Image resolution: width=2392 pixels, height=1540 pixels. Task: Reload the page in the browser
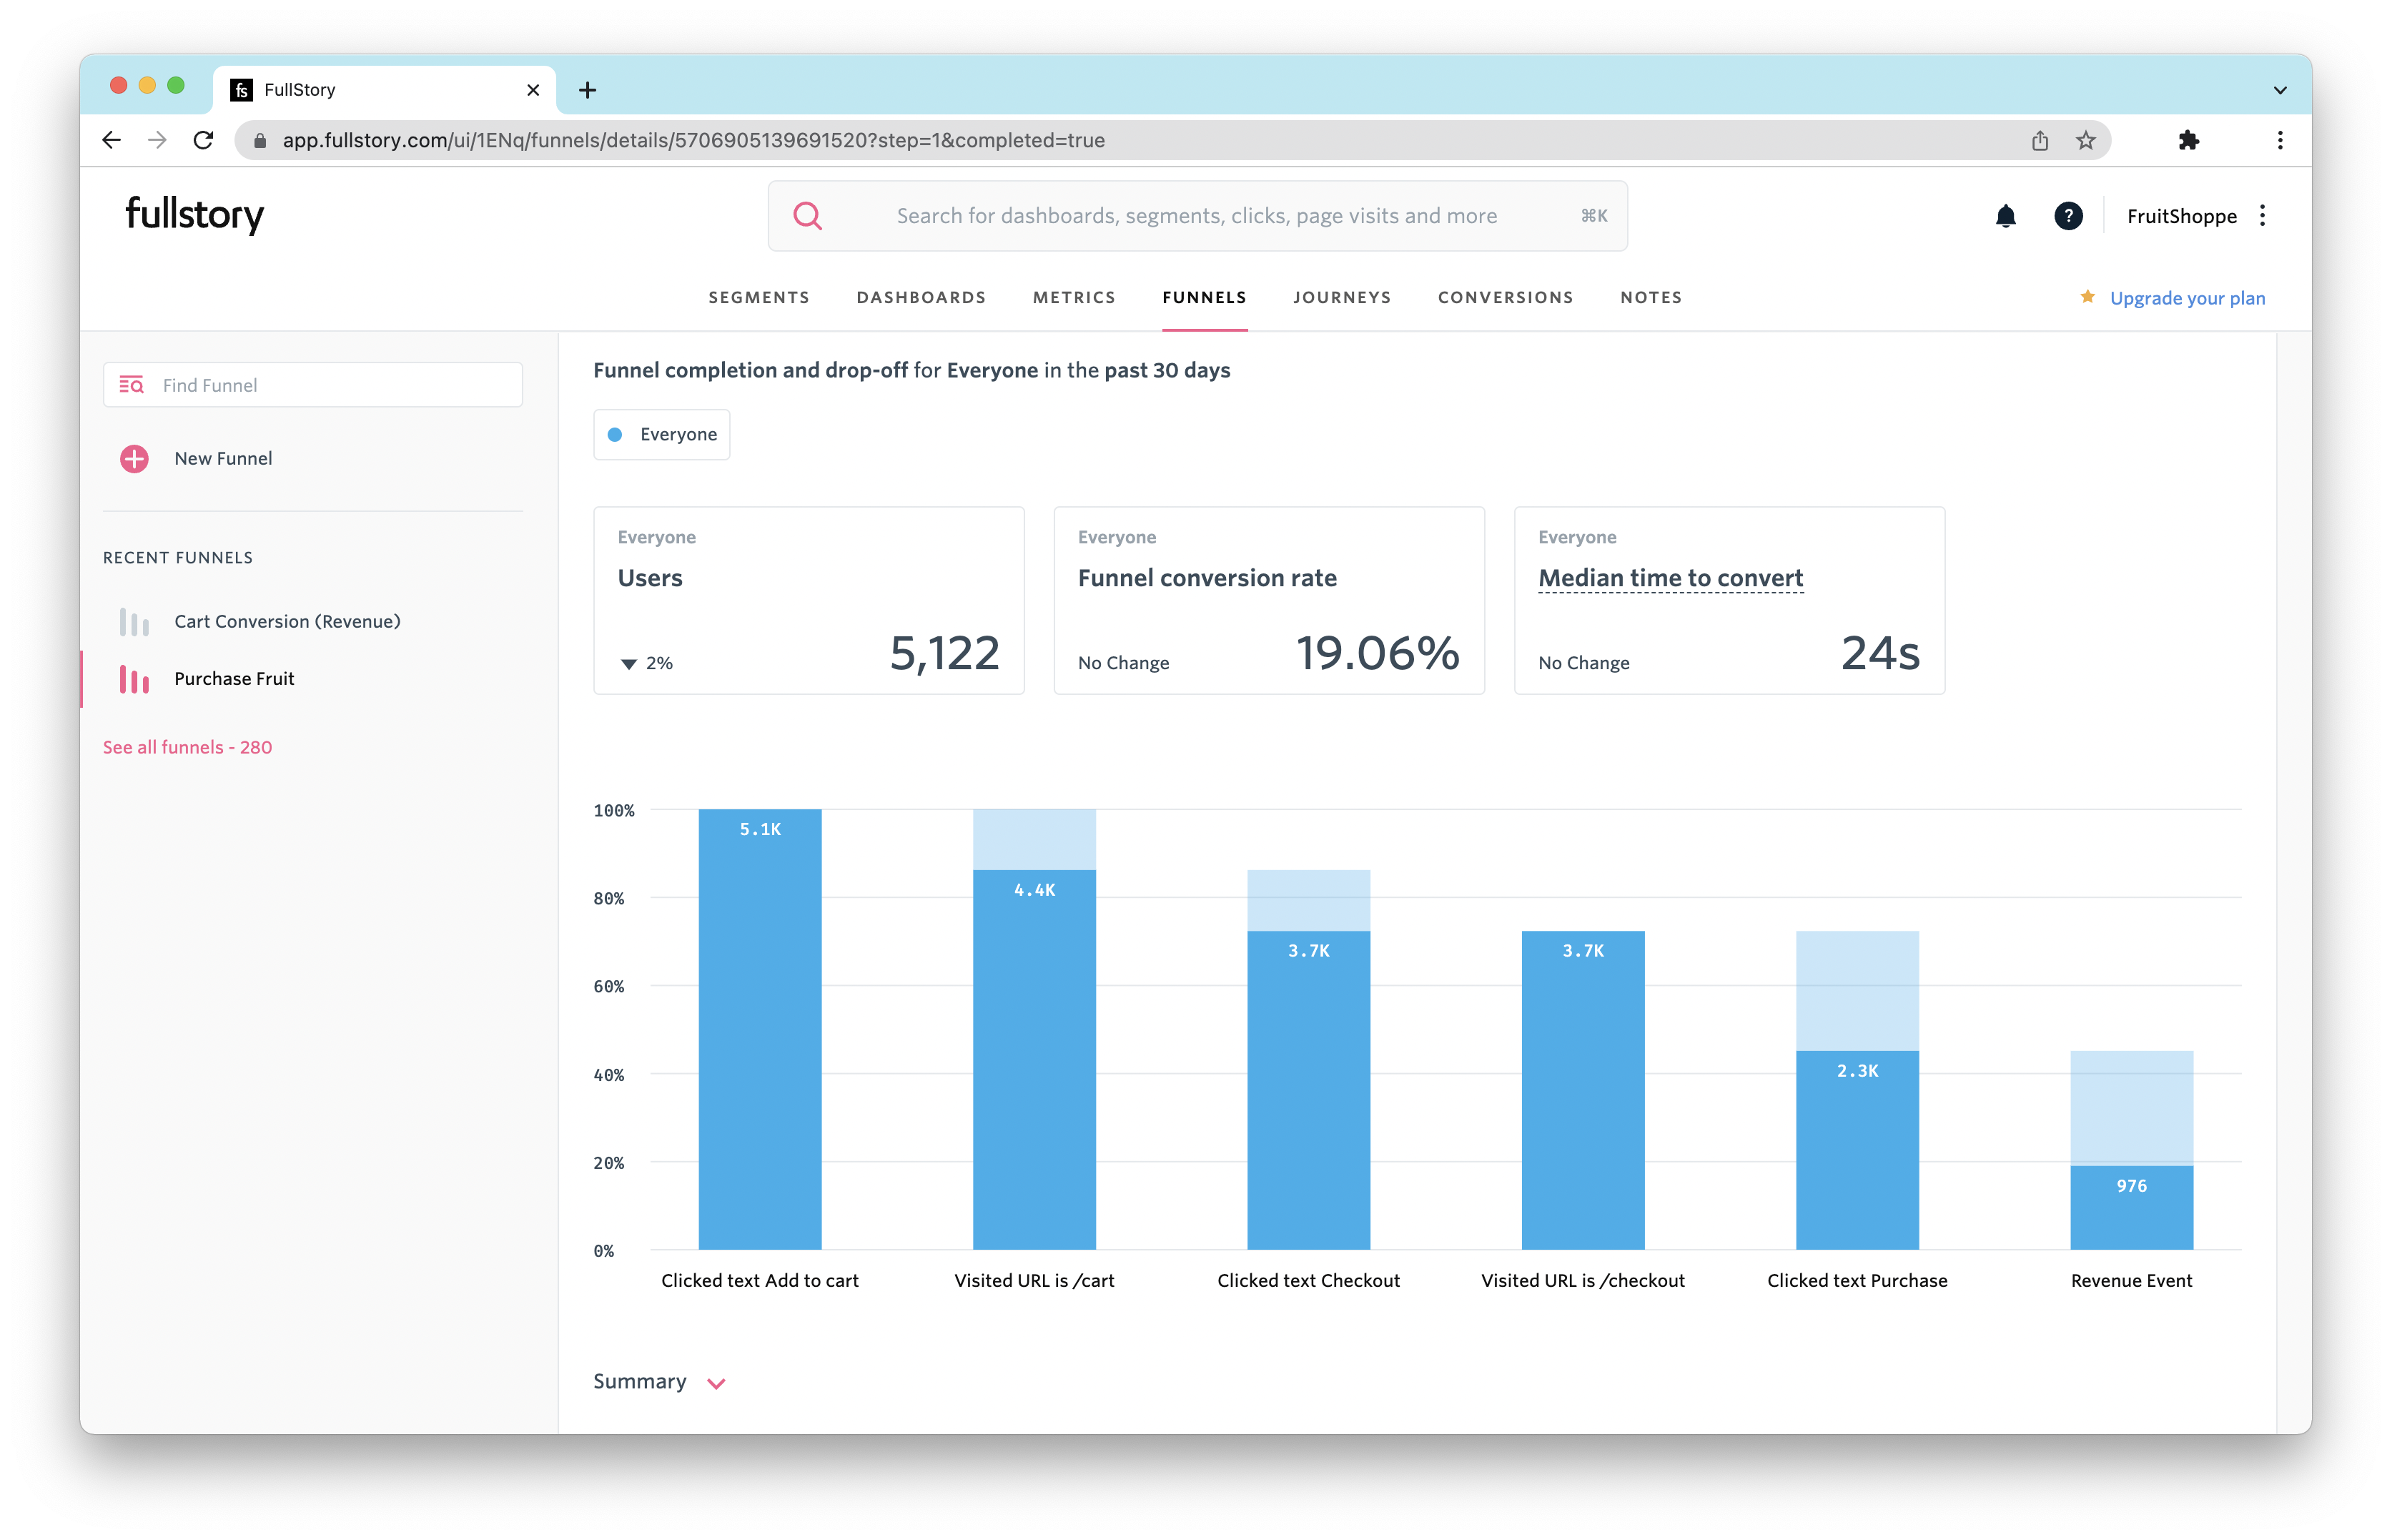coord(204,141)
